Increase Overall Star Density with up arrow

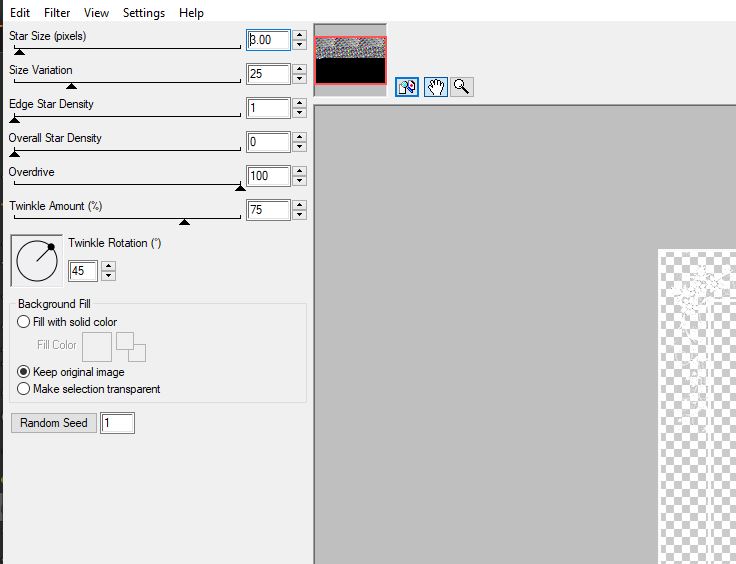(x=299, y=137)
